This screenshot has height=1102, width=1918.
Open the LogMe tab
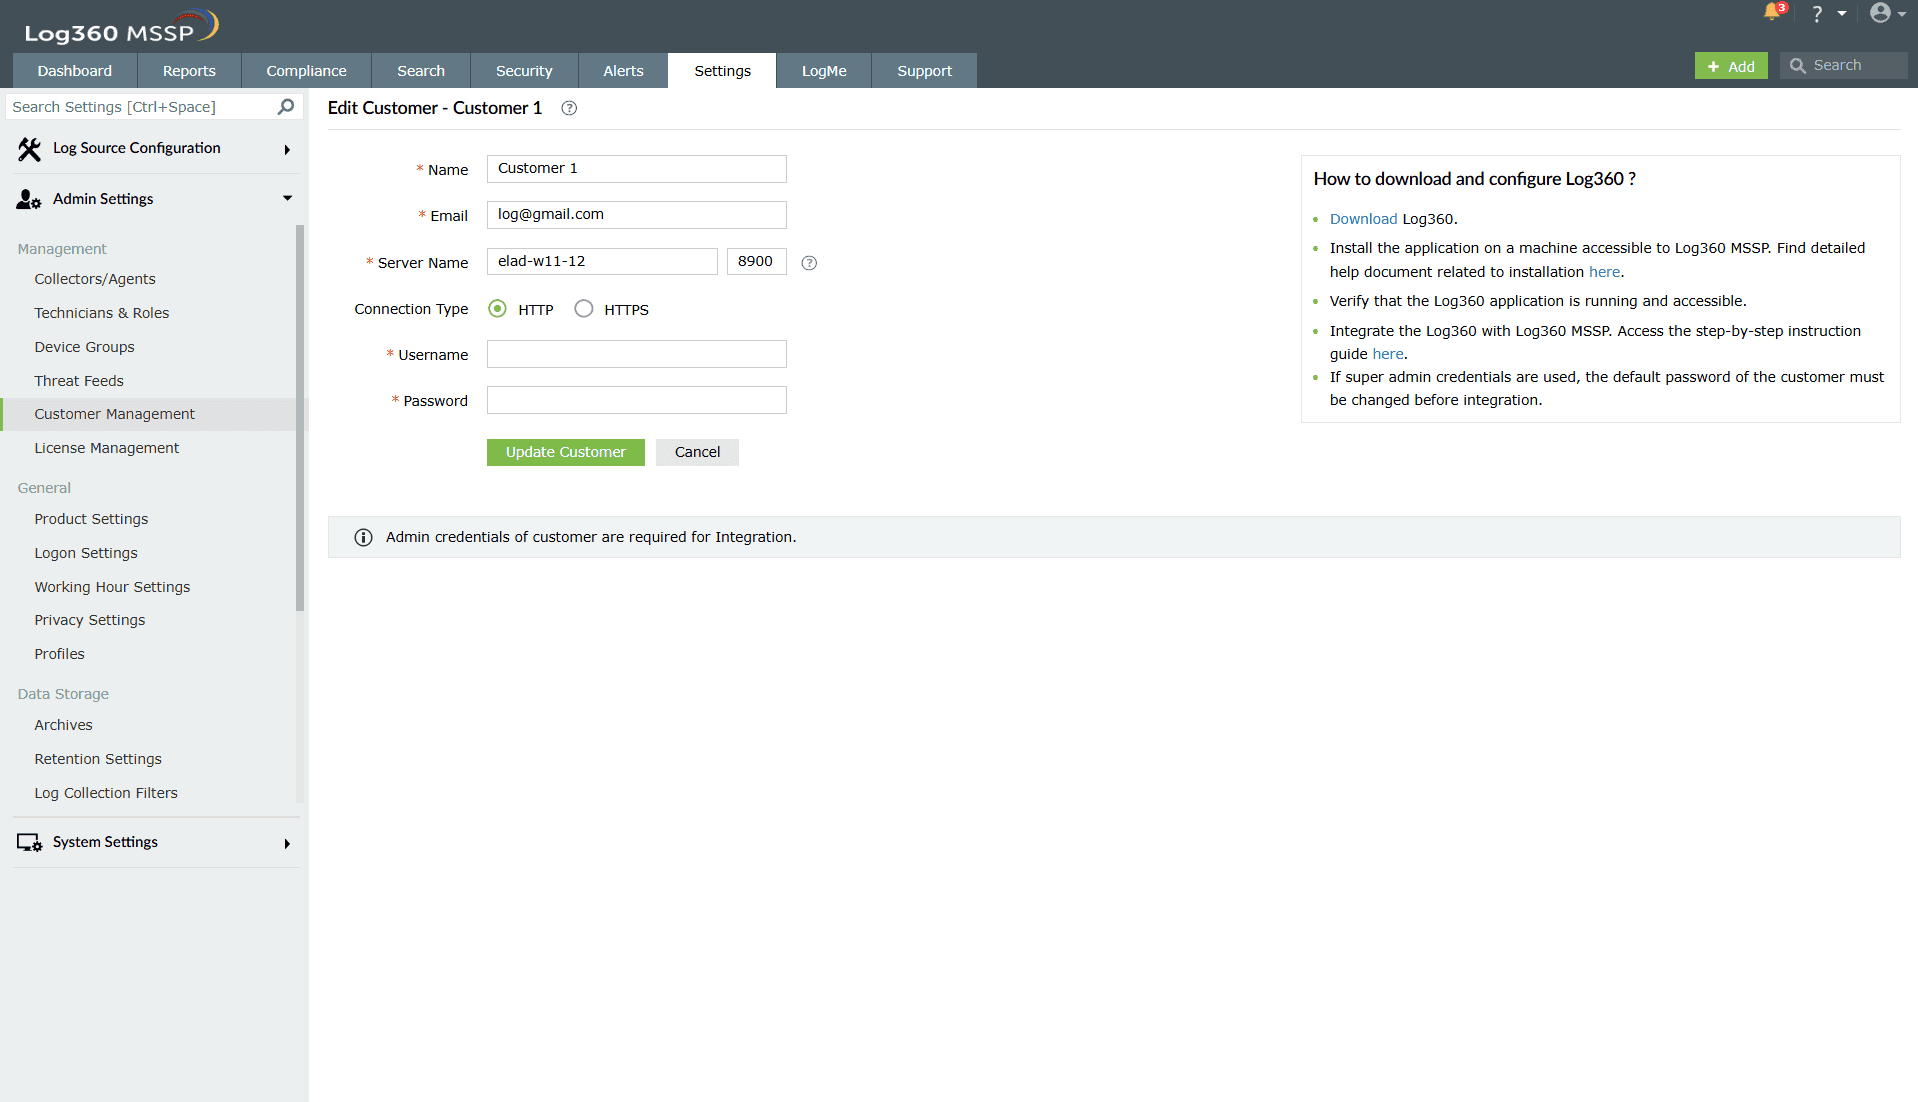pyautogui.click(x=824, y=71)
